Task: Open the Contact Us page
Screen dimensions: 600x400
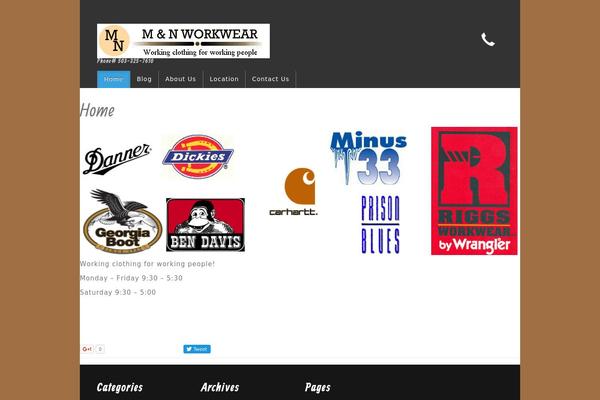Action: tap(271, 79)
